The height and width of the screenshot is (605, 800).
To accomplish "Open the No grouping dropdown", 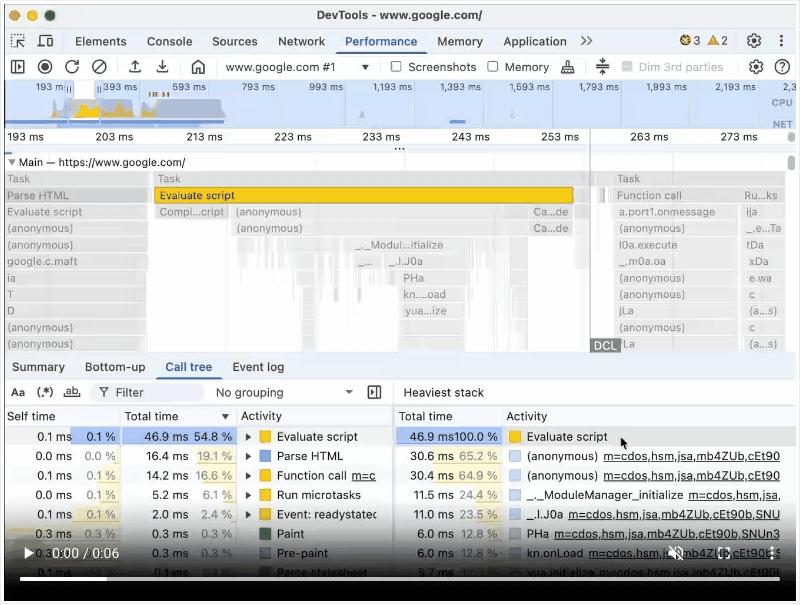I will (x=284, y=392).
